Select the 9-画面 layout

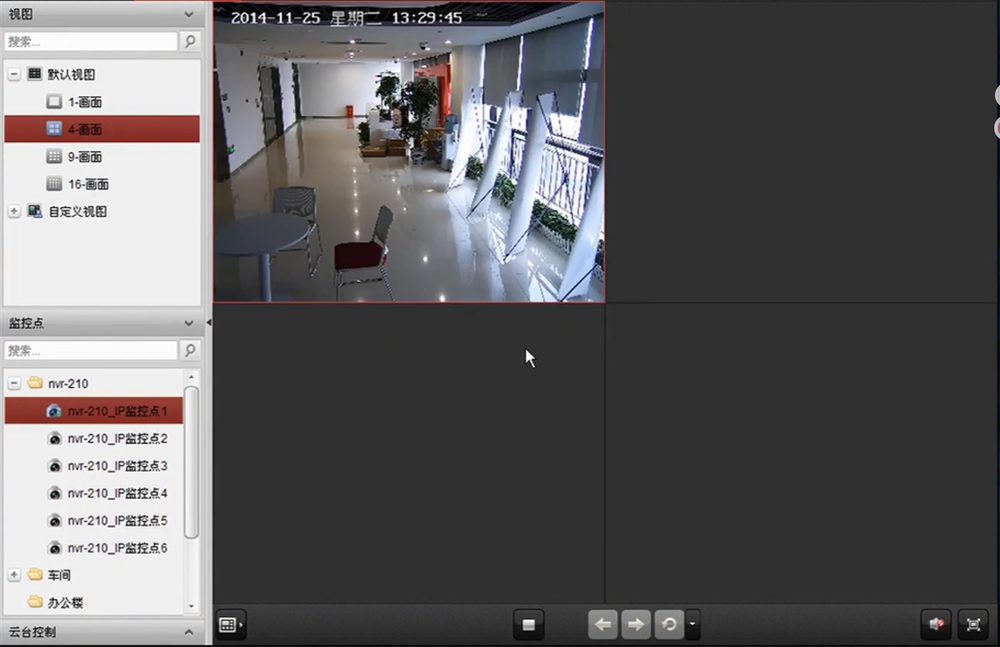pos(84,157)
